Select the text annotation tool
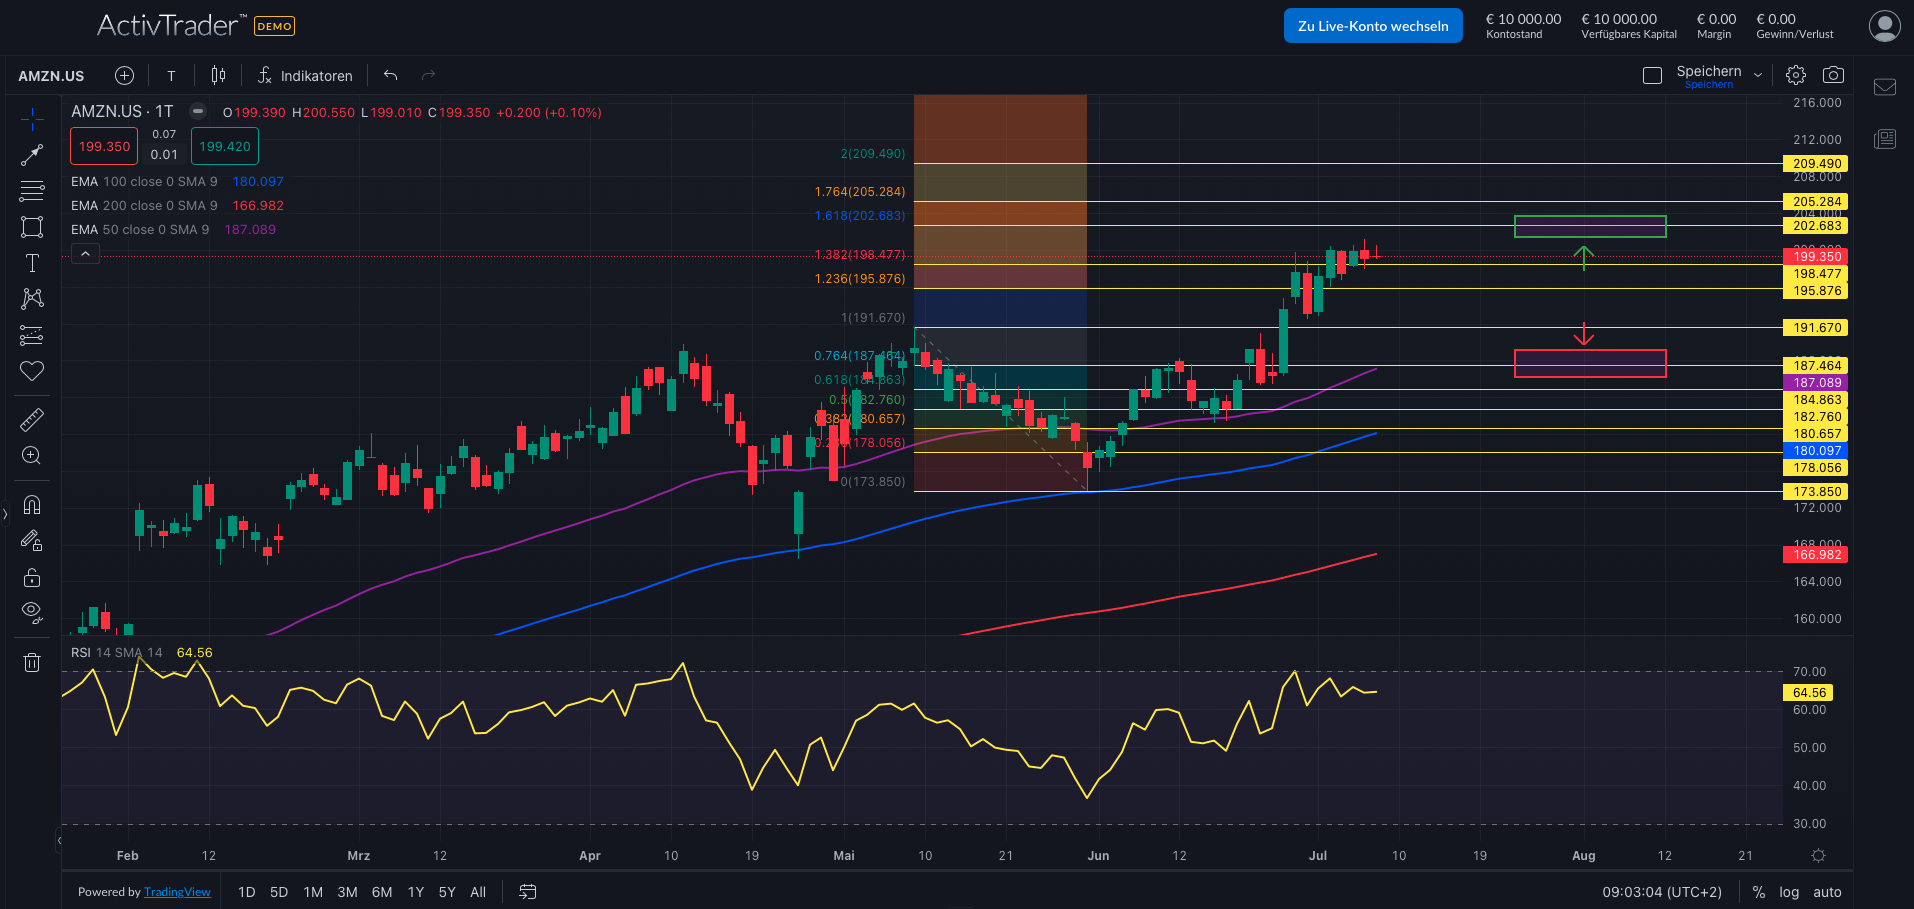Image resolution: width=1914 pixels, height=909 pixels. (32, 263)
